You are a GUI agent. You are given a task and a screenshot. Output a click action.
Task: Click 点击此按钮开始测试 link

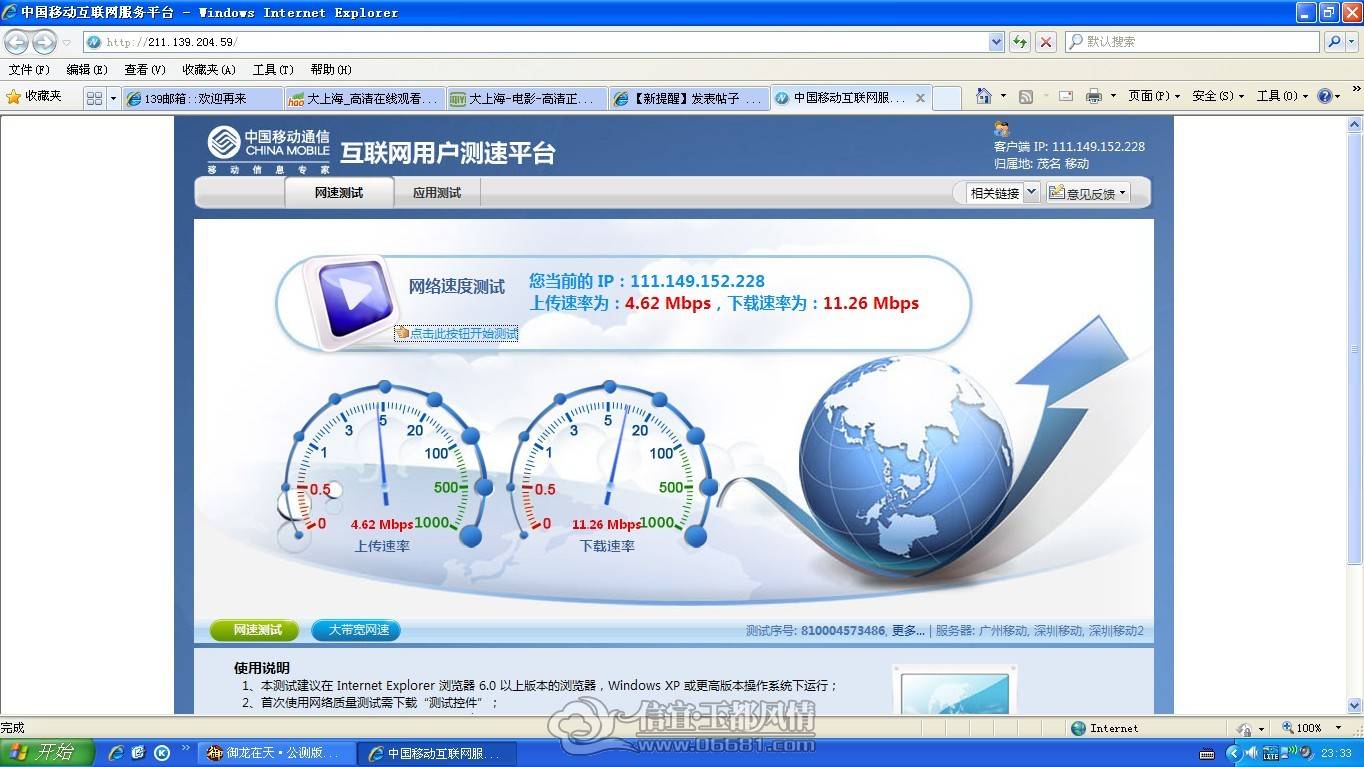(457, 333)
